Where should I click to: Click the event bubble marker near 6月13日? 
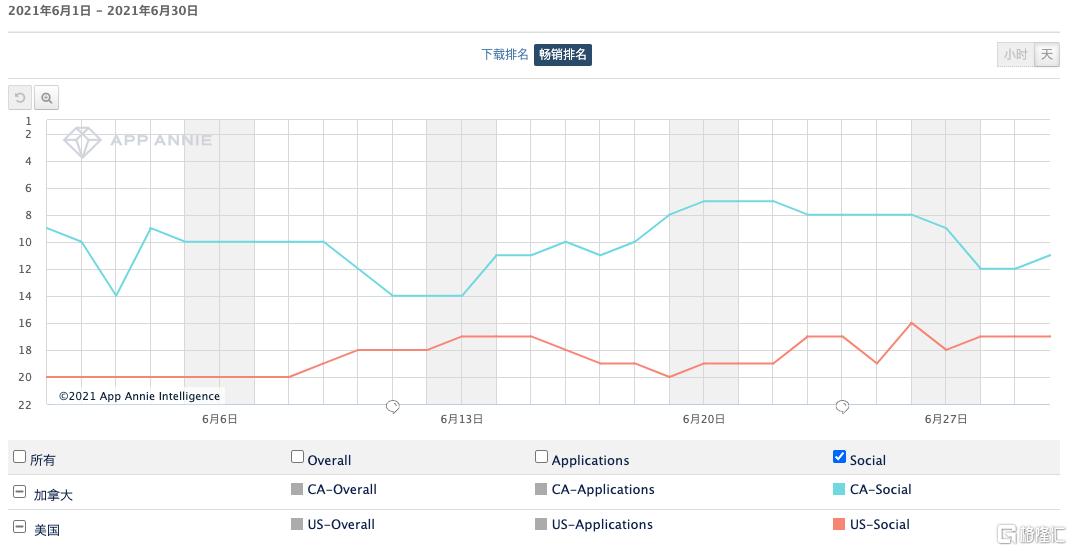coord(393,406)
